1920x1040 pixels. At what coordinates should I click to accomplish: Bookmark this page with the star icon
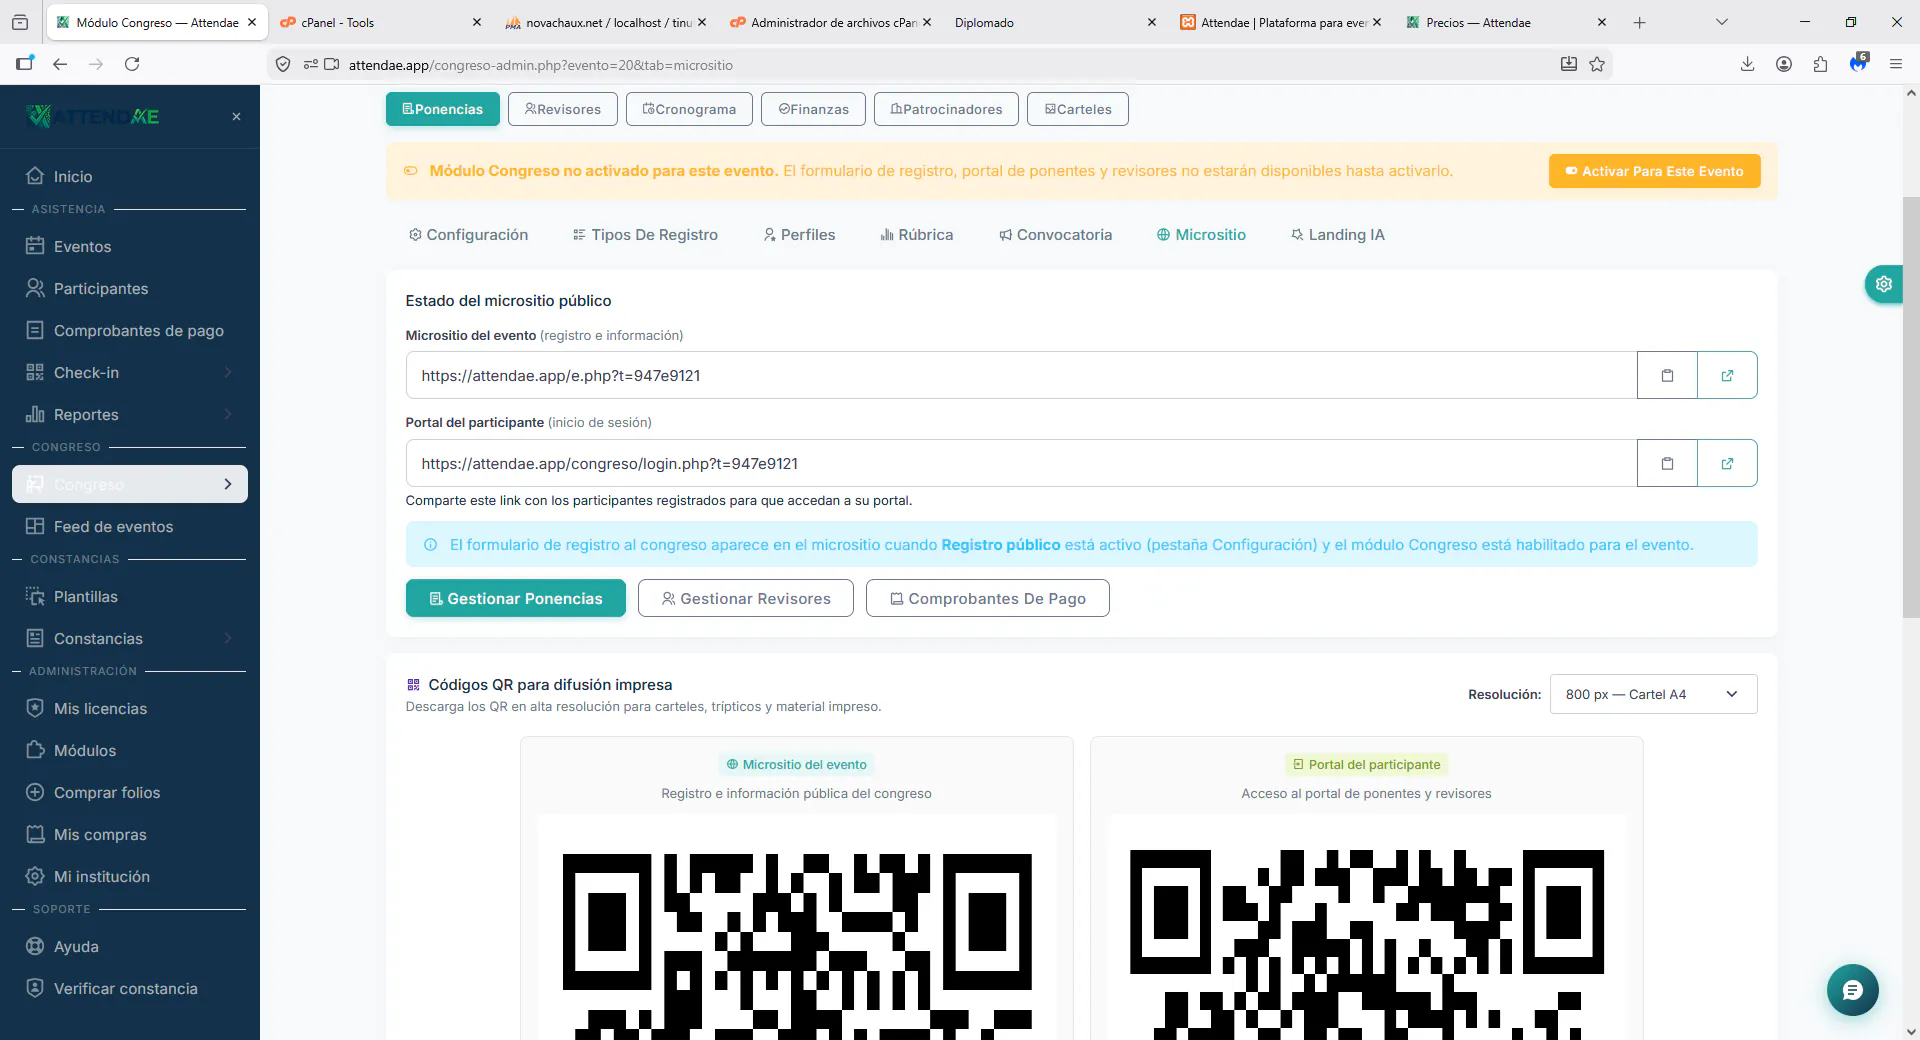pos(1597,64)
